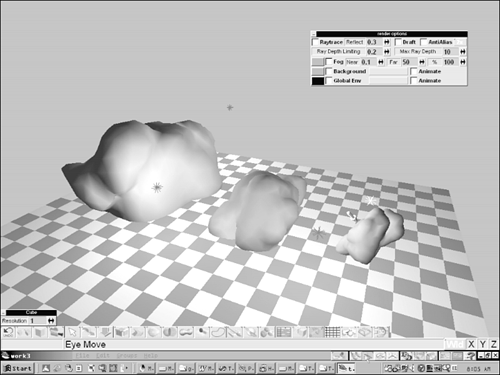Enable the Raytrace checkbox
Viewport: 500px width, 375px height.
(315, 42)
